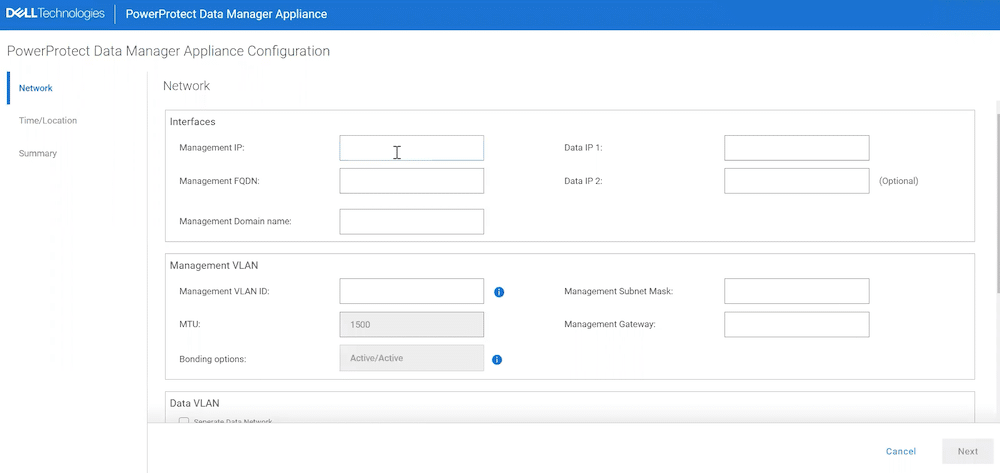Click the Data VLAN section heading
Image resolution: width=1000 pixels, height=473 pixels.
(x=195, y=403)
